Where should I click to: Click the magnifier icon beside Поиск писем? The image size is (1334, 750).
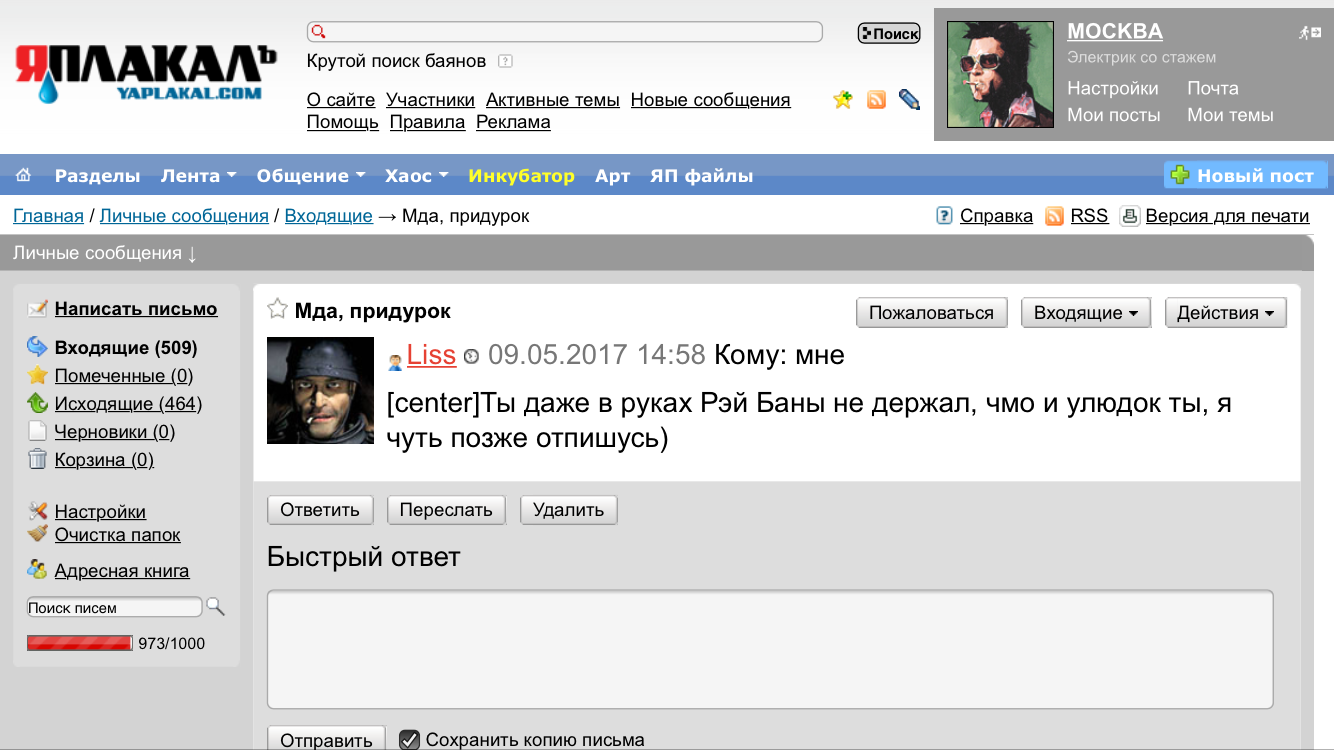click(x=215, y=607)
